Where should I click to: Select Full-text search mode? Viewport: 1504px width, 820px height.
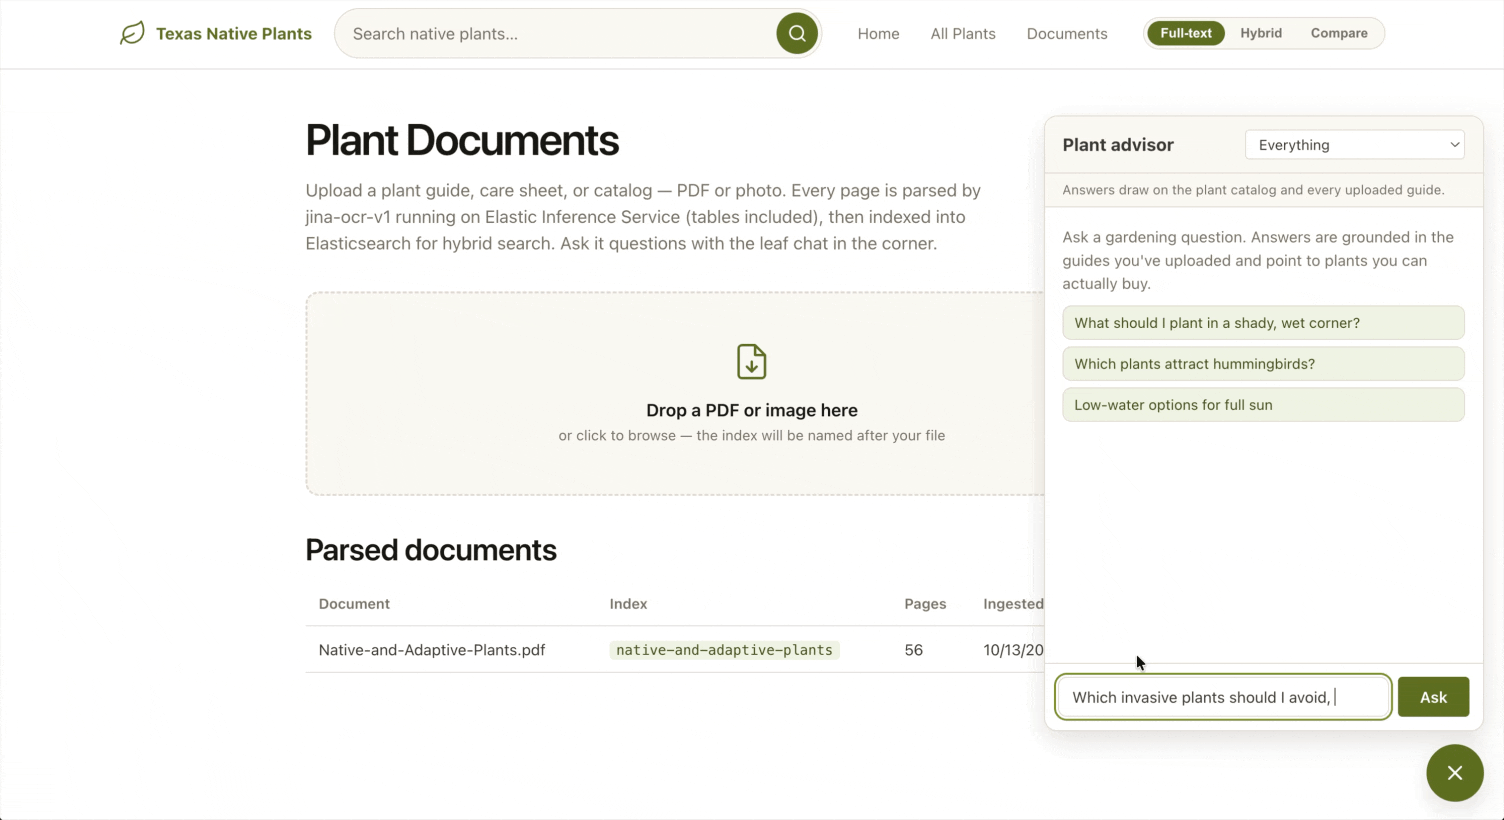(1186, 33)
